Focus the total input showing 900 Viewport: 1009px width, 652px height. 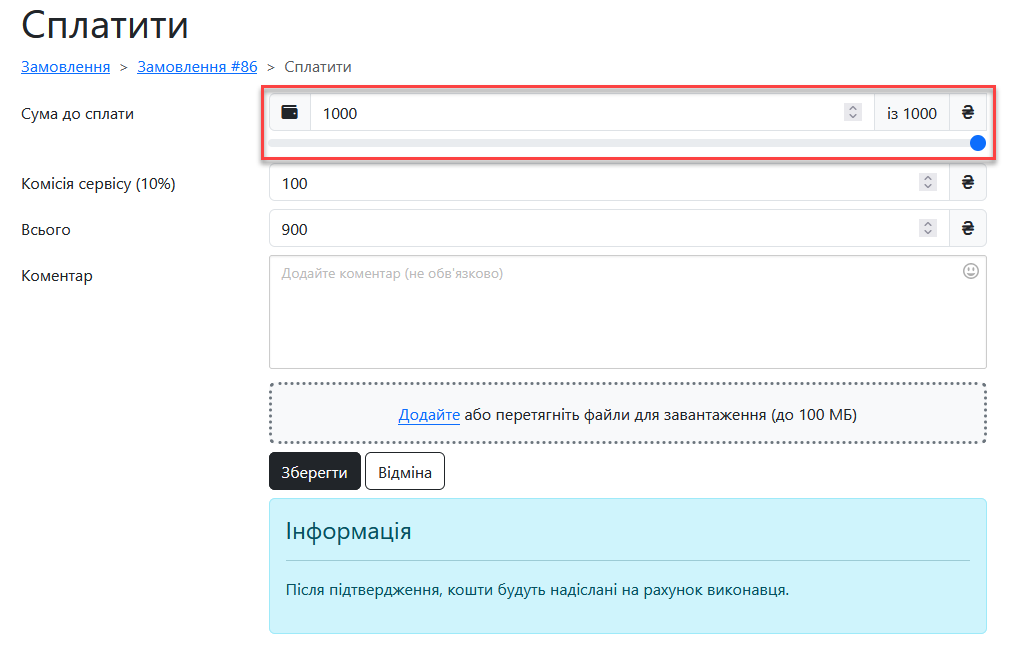click(609, 228)
